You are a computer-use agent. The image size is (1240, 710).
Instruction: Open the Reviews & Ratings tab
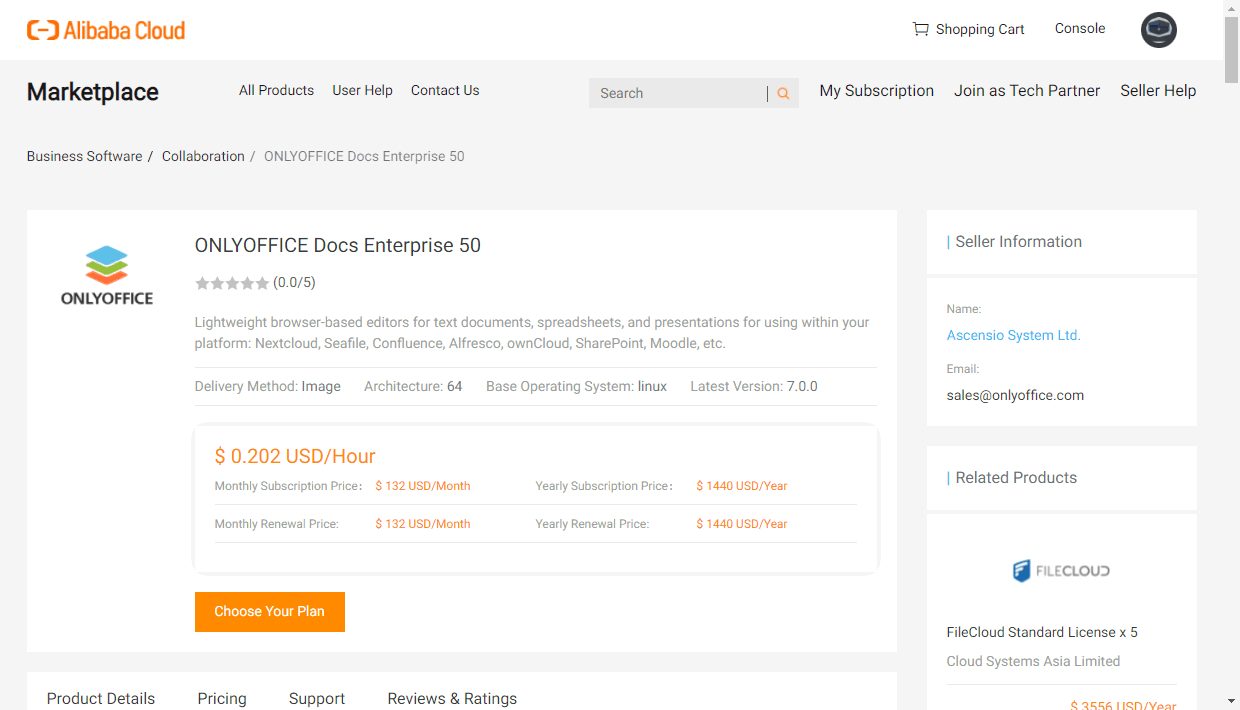452,698
